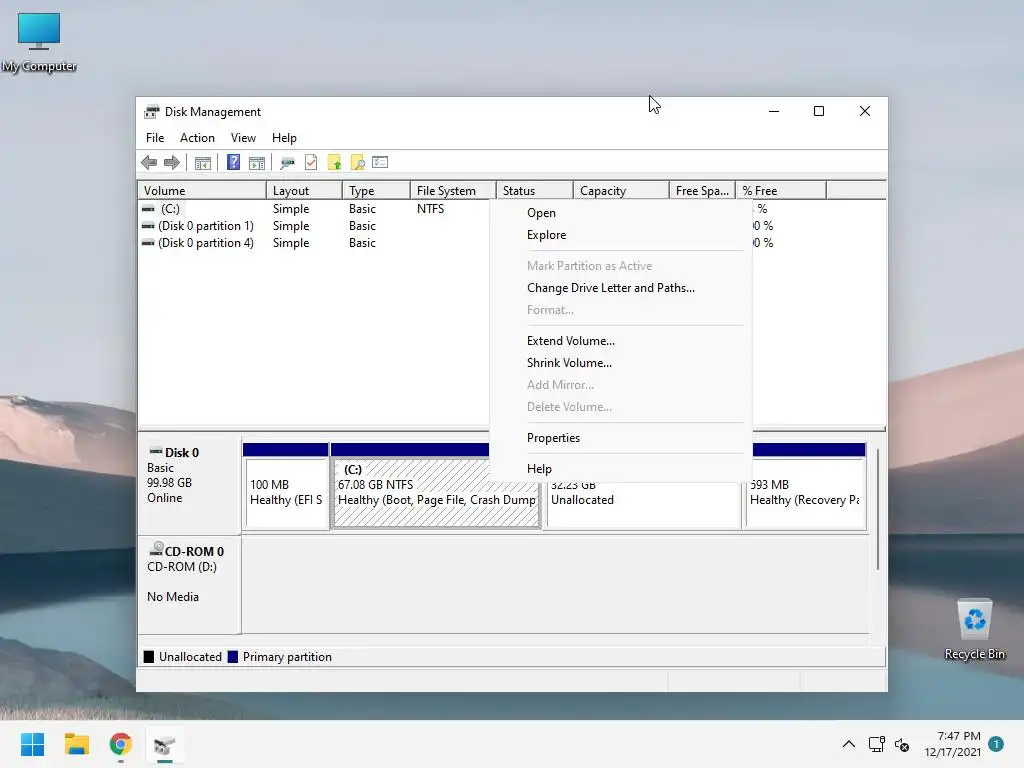This screenshot has height=768, width=1024.
Task: Choose Open from the context menu
Action: click(x=620, y=213)
